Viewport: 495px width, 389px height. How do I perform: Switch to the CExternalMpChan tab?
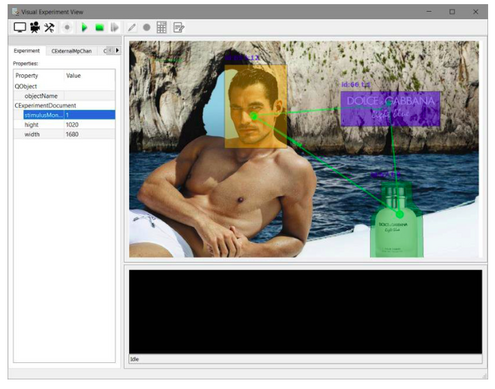pyautogui.click(x=71, y=51)
